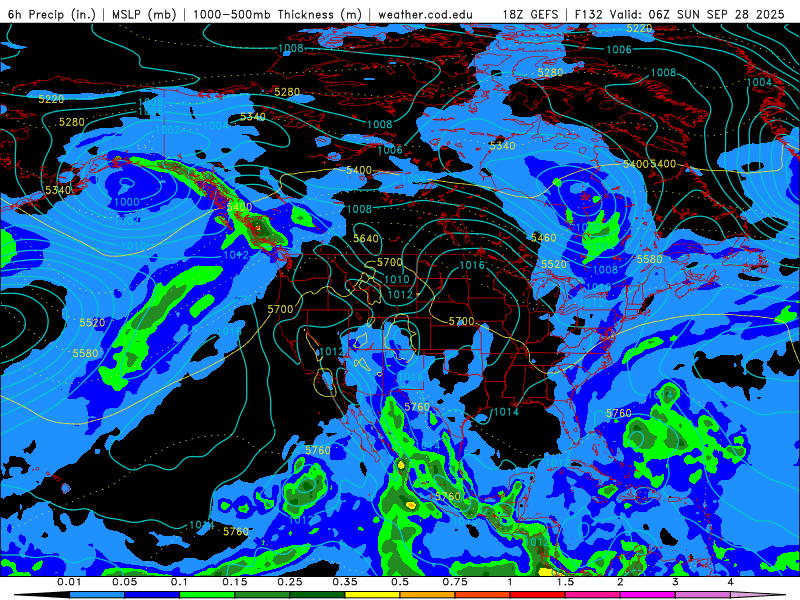The image size is (800, 600).
Task: Click the 5640 thickness contour label
Action: 366,238
